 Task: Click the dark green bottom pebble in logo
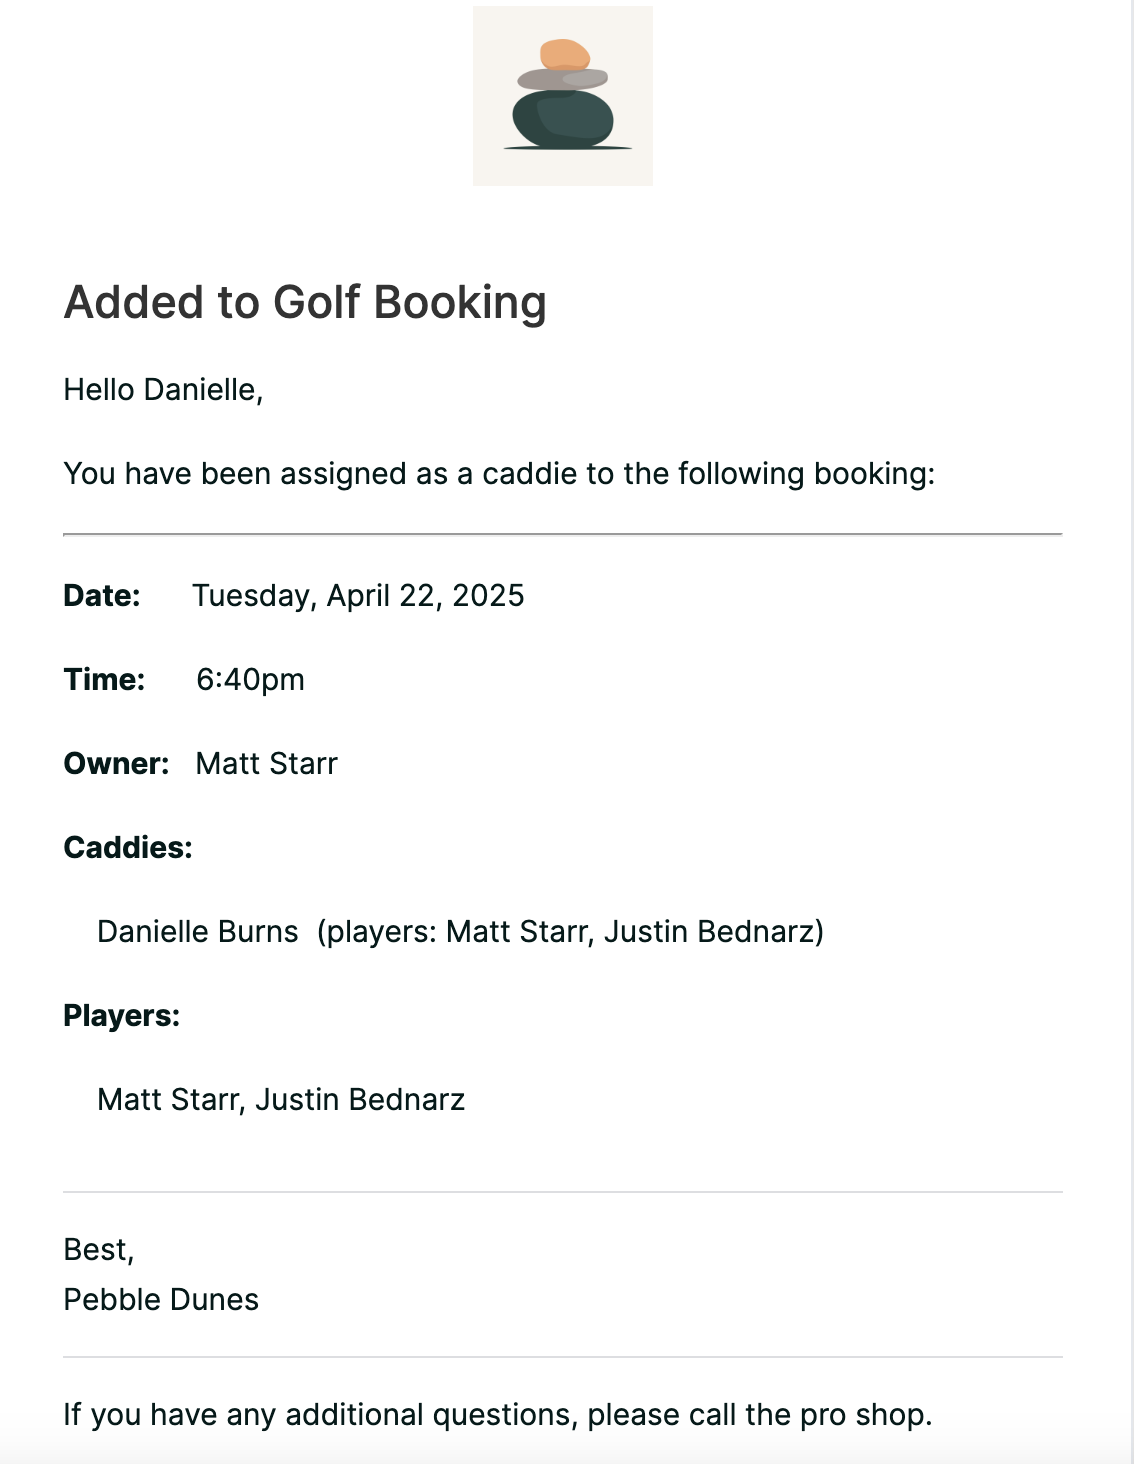(563, 120)
